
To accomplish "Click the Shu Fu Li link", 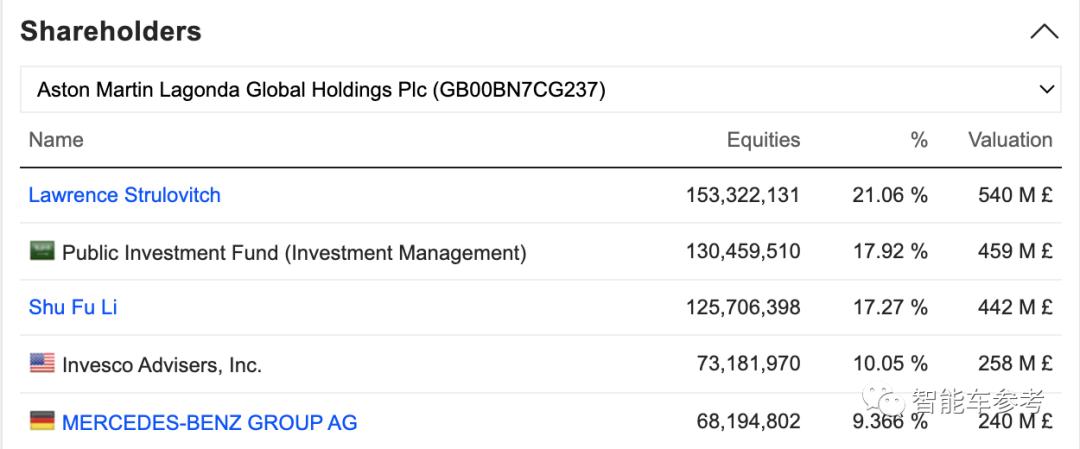I will pyautogui.click(x=73, y=307).
